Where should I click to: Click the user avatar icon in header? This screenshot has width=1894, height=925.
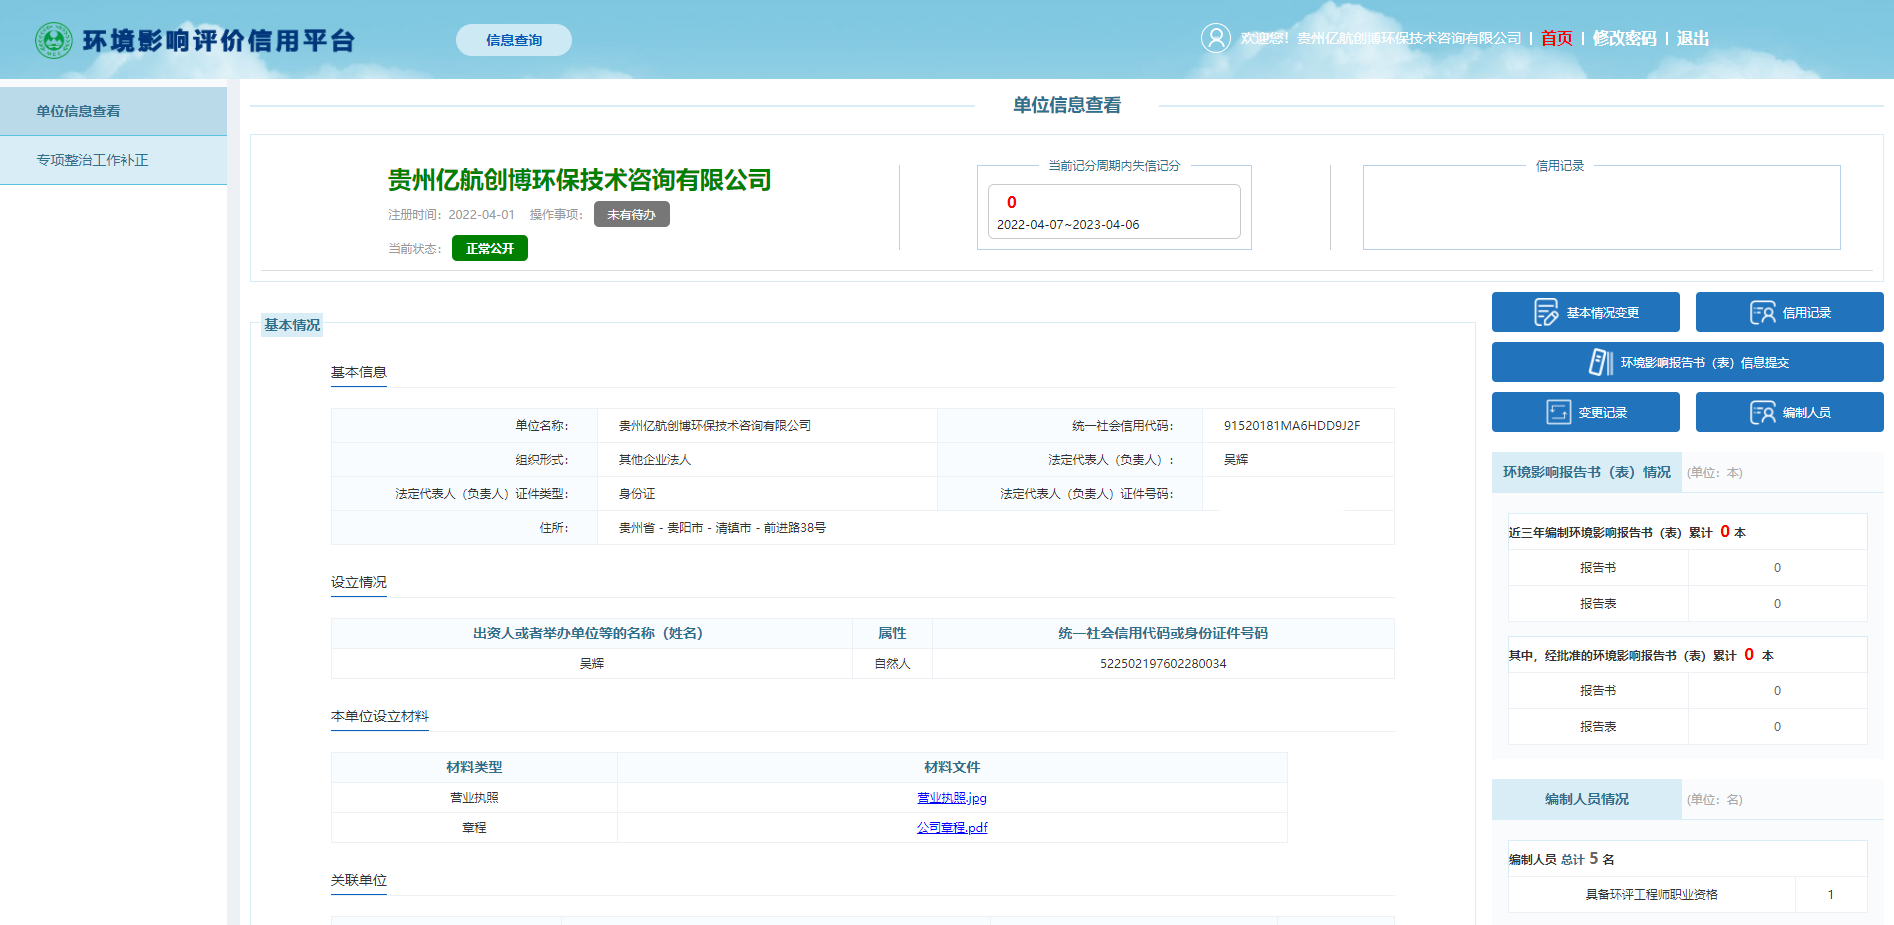tap(1215, 38)
